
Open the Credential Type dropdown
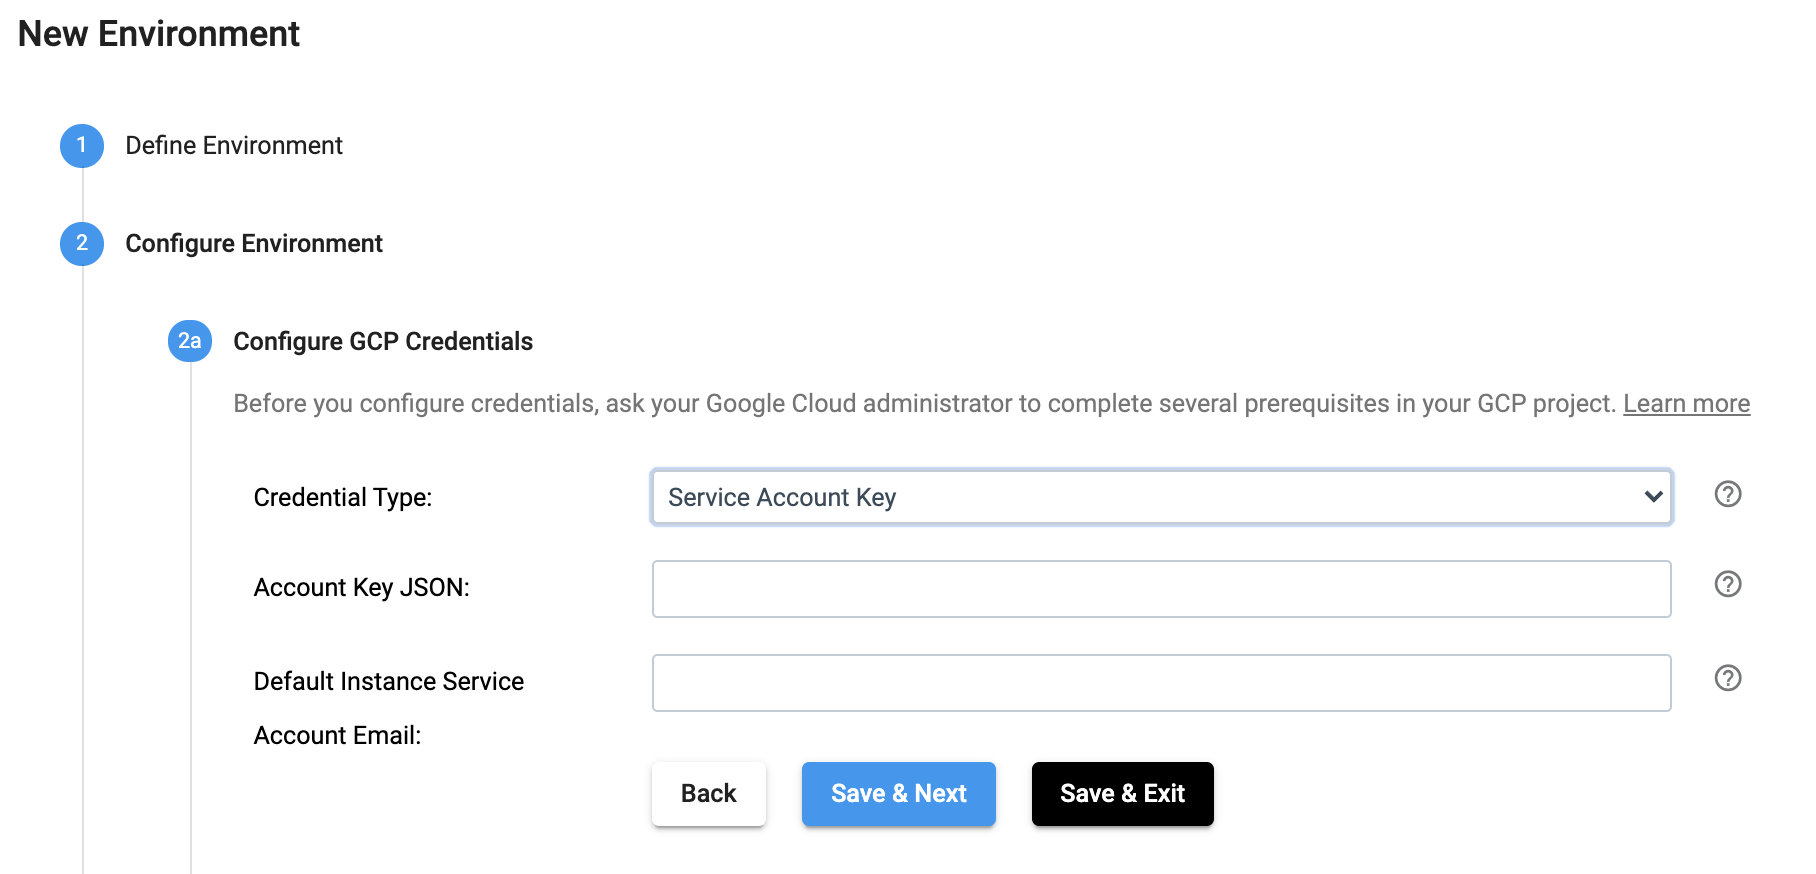point(1160,497)
